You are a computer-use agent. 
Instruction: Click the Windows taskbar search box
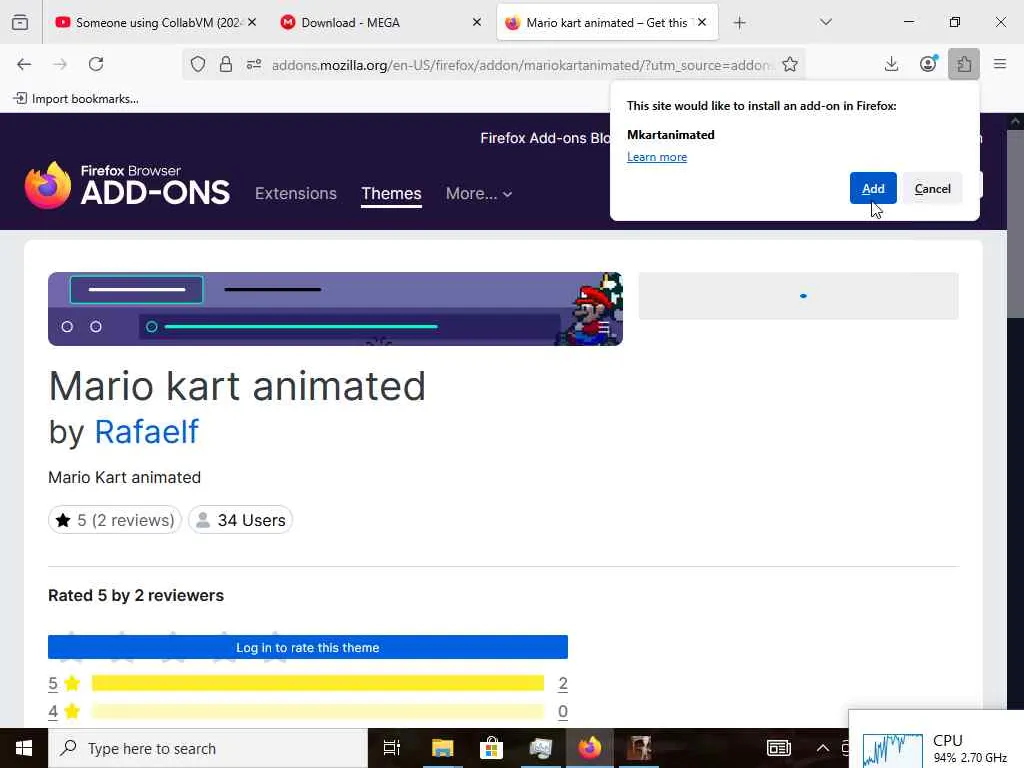pyautogui.click(x=208, y=748)
